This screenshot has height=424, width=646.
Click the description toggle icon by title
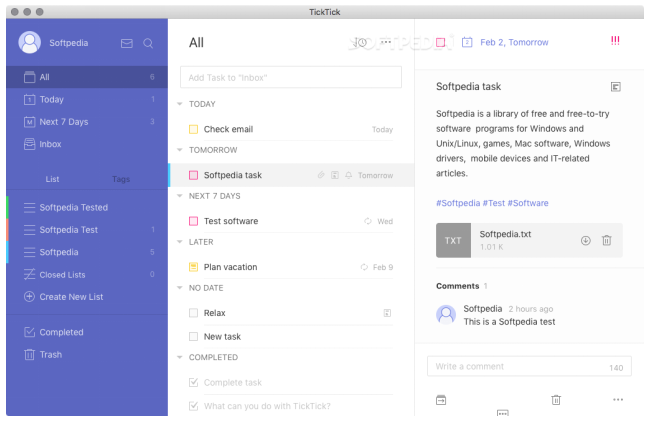point(616,87)
